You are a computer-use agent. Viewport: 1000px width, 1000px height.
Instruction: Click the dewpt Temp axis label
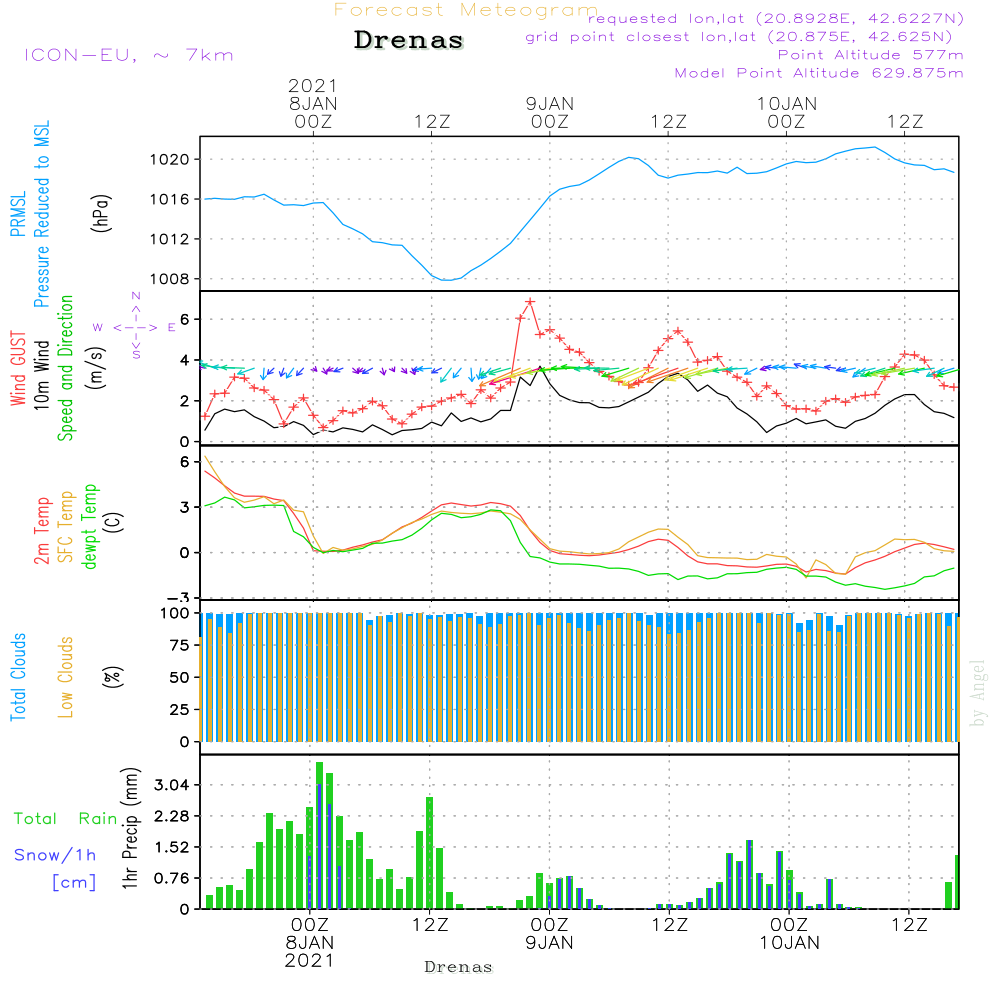tap(89, 526)
